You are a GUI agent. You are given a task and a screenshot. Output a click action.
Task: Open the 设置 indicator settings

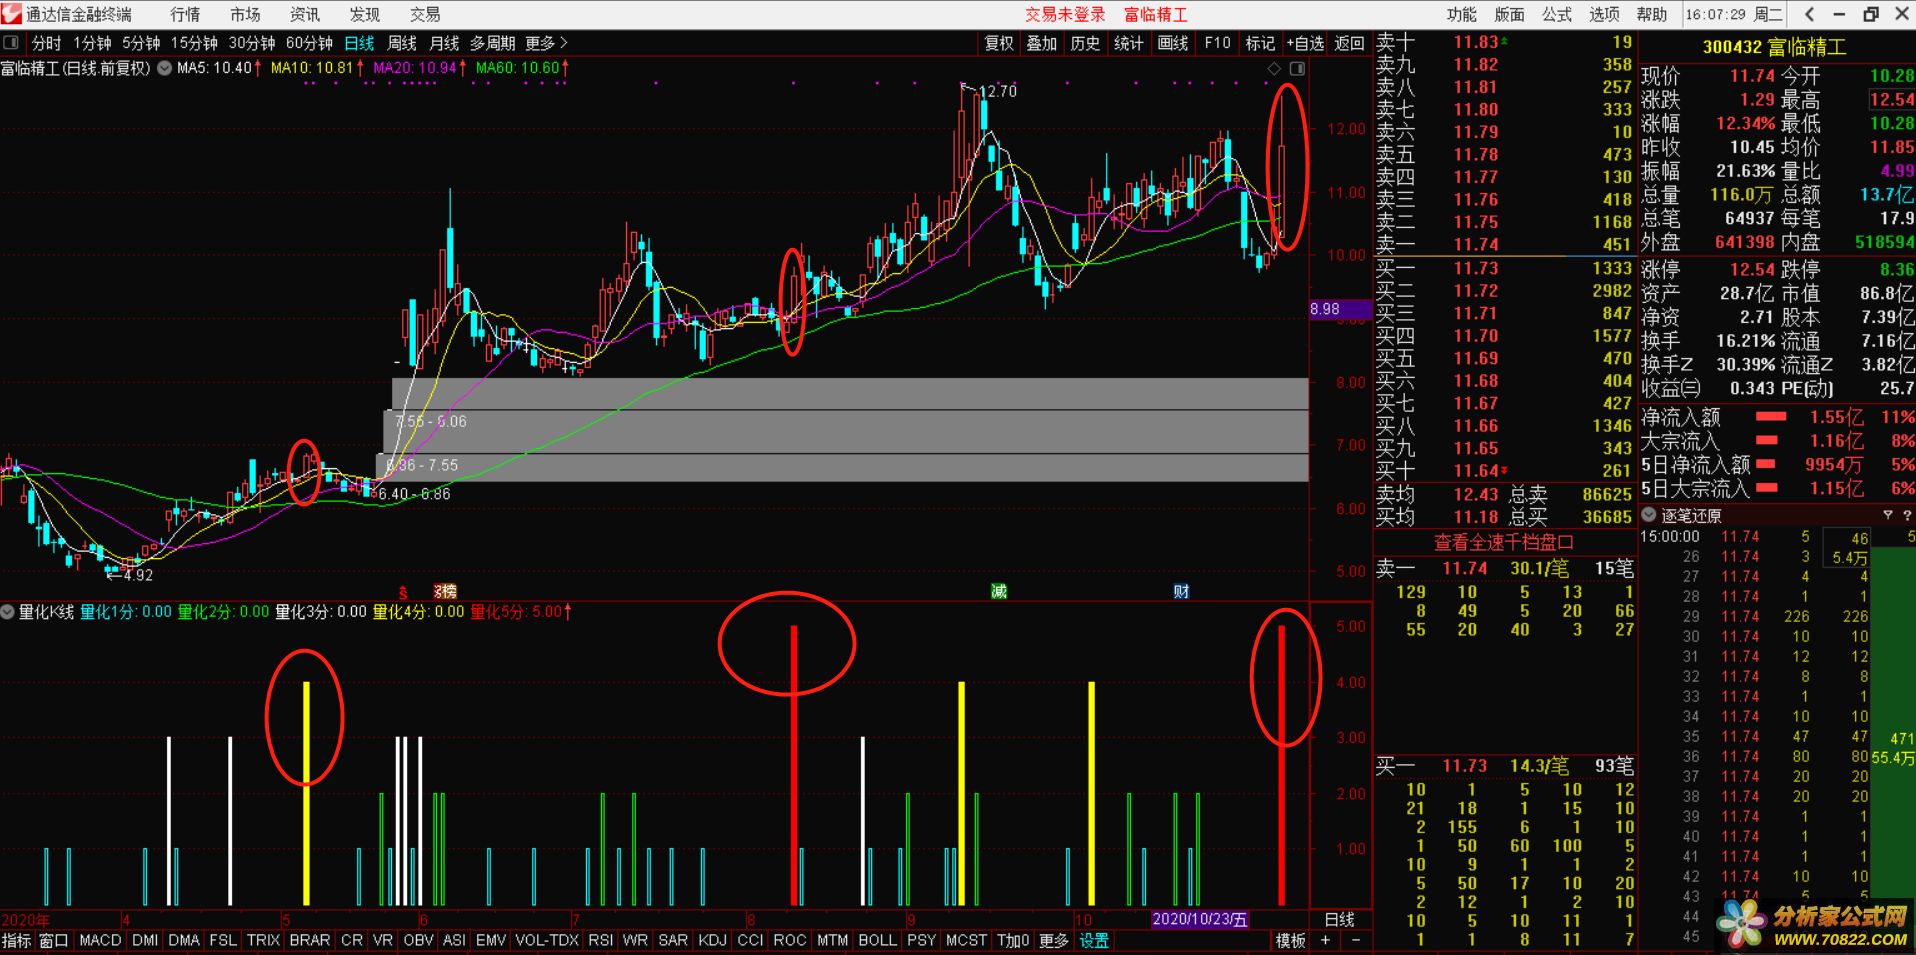pos(1094,940)
